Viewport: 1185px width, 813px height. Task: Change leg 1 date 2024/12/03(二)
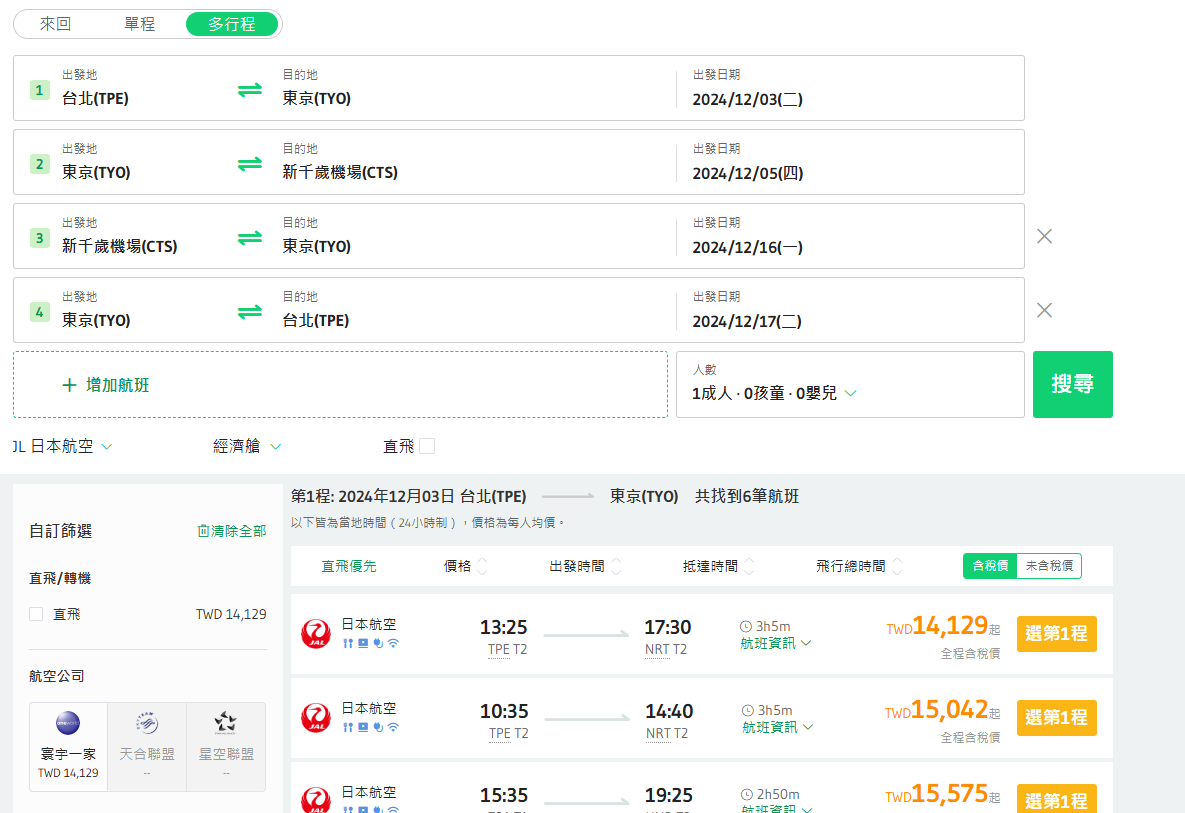point(747,100)
